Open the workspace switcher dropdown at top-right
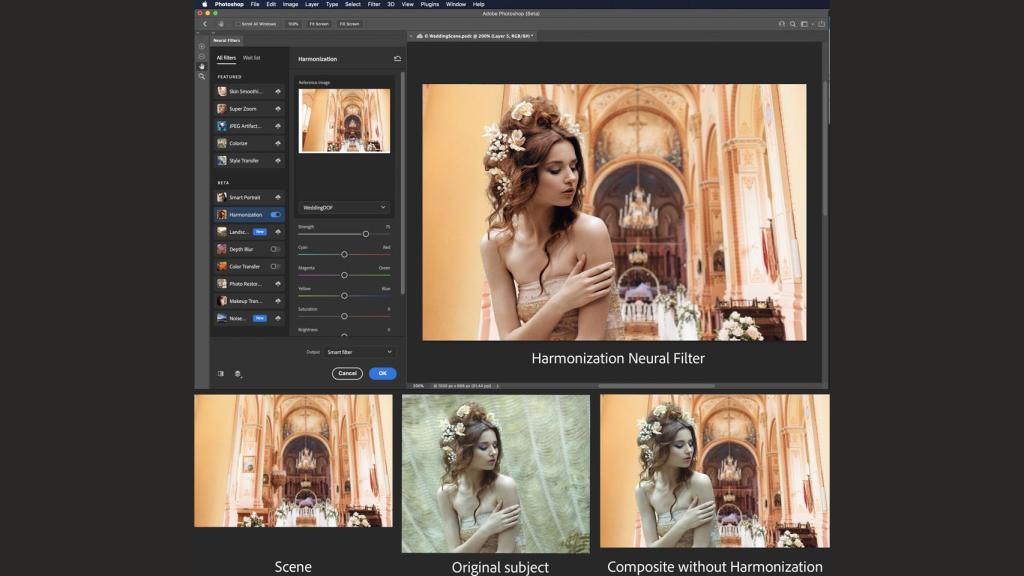The image size is (1024, 576). point(806,23)
